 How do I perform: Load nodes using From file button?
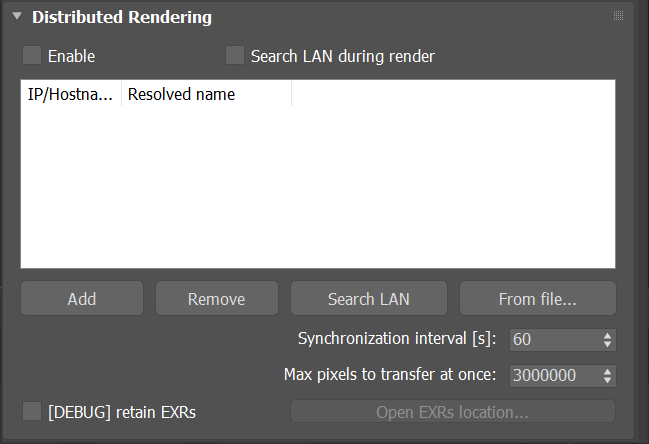point(538,298)
